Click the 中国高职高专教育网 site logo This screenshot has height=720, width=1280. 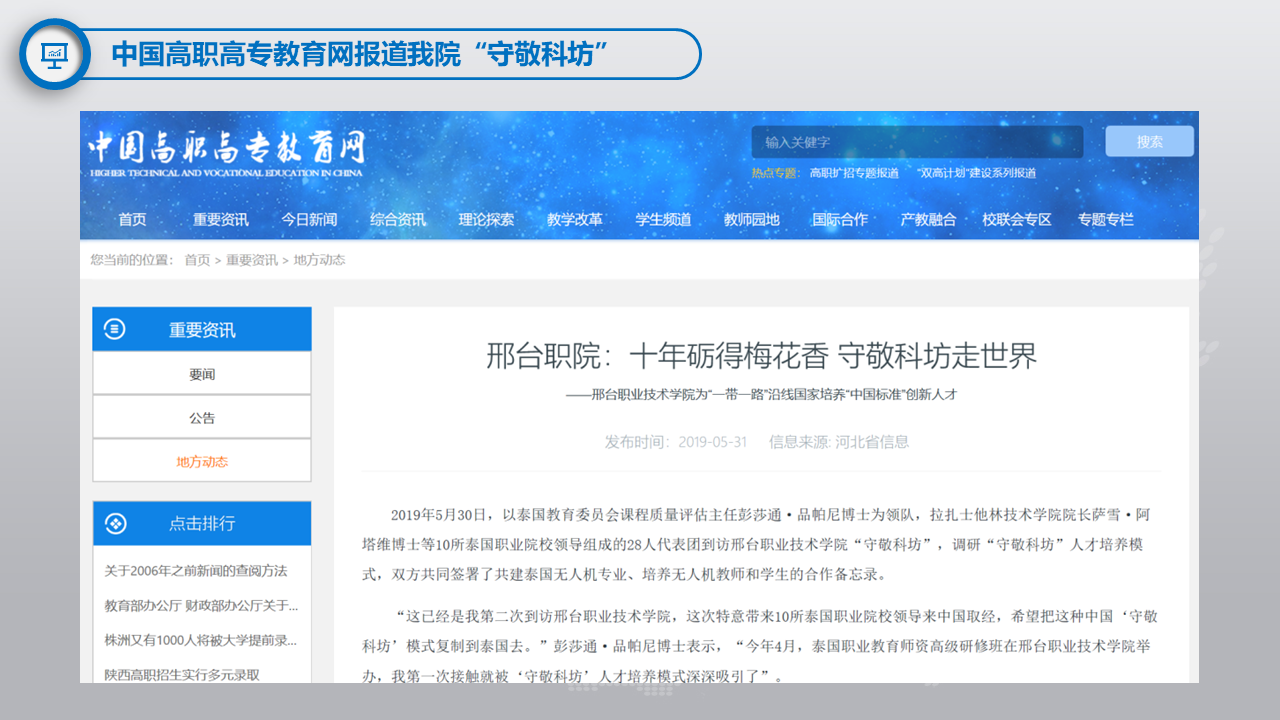226,153
